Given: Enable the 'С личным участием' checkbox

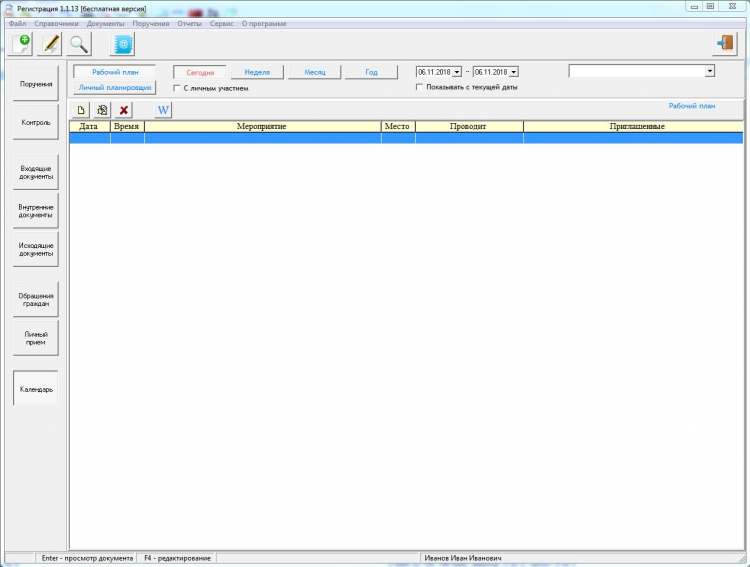Looking at the screenshot, I should (x=177, y=88).
